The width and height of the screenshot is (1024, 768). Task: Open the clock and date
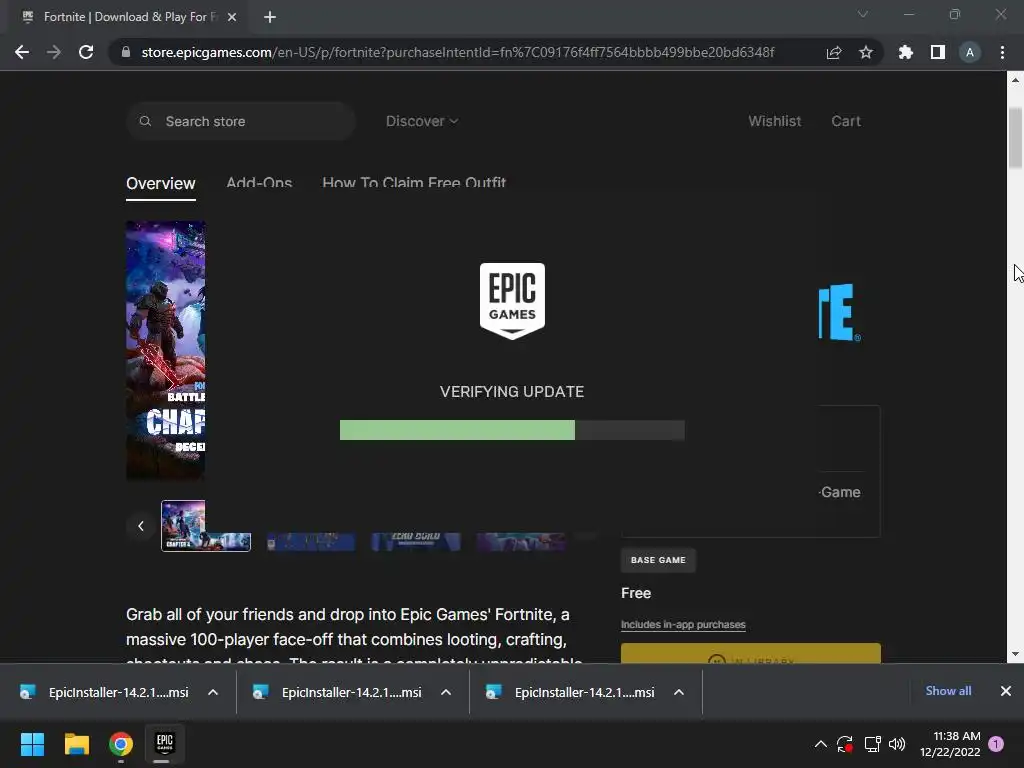pyautogui.click(x=950, y=744)
